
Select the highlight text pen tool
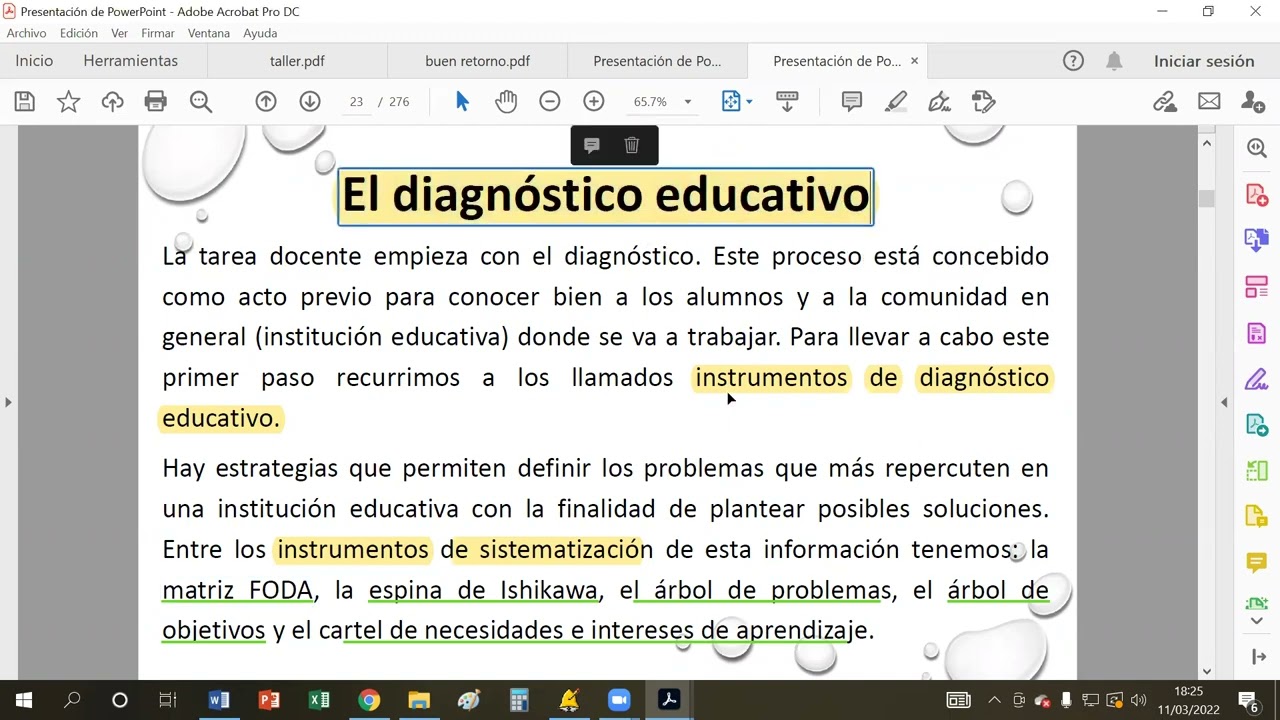[x=896, y=101]
